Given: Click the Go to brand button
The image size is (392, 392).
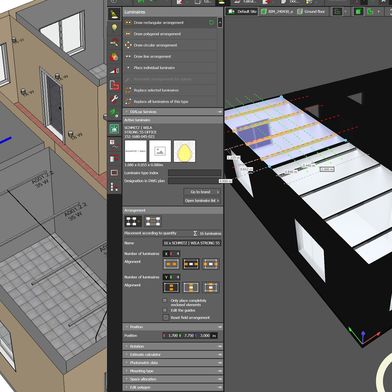Looking at the screenshot, I should (202, 192).
